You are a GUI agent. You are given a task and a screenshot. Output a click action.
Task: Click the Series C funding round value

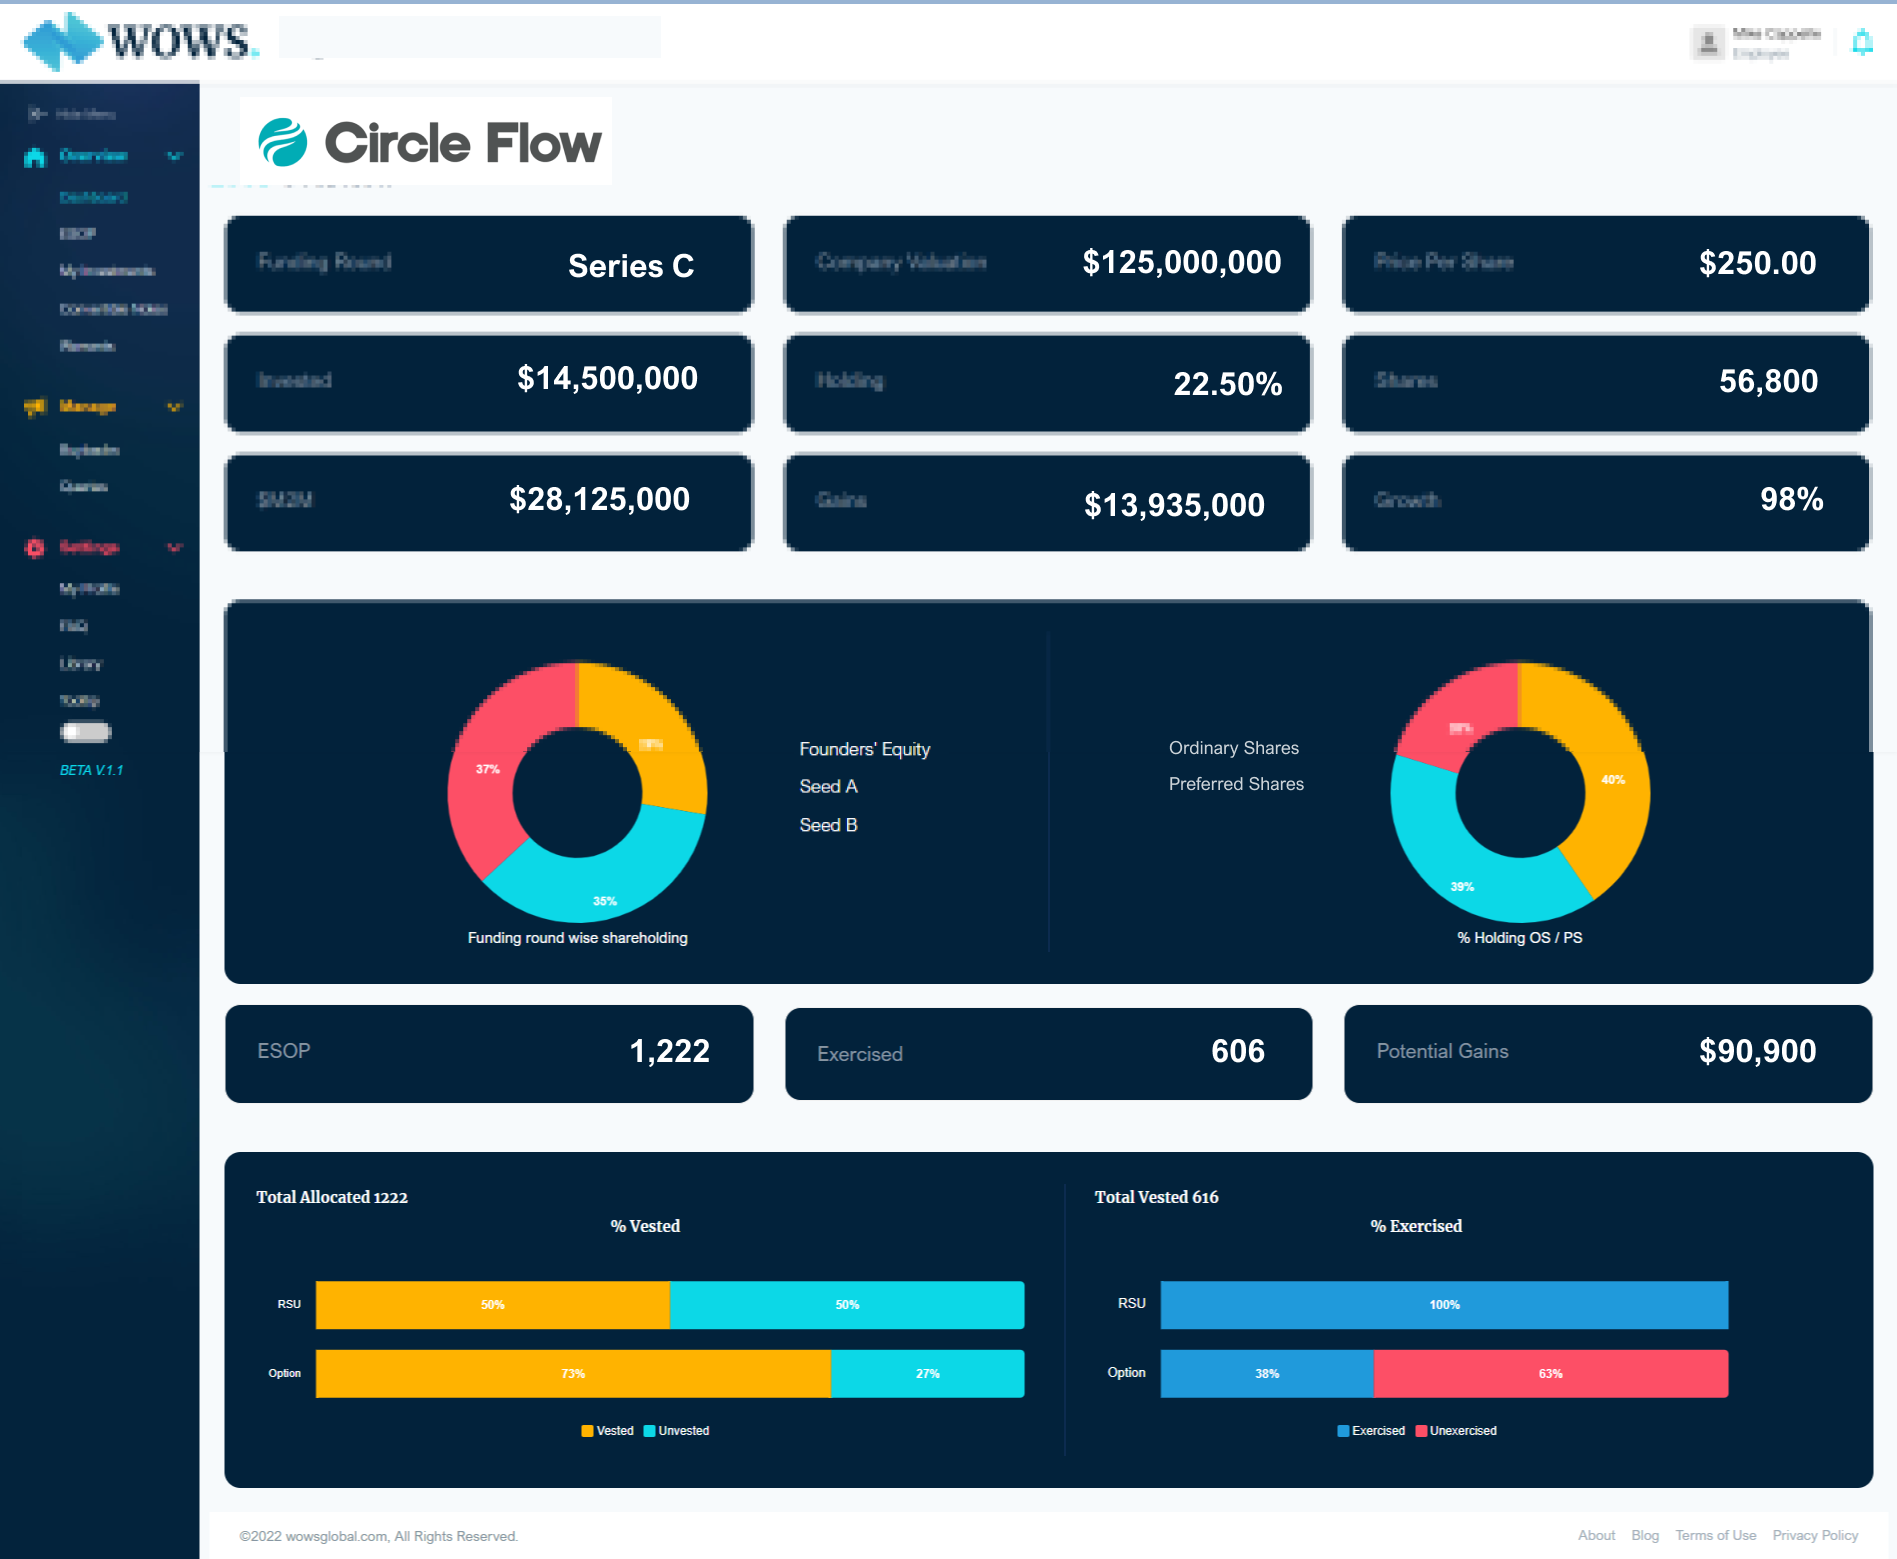(x=631, y=266)
